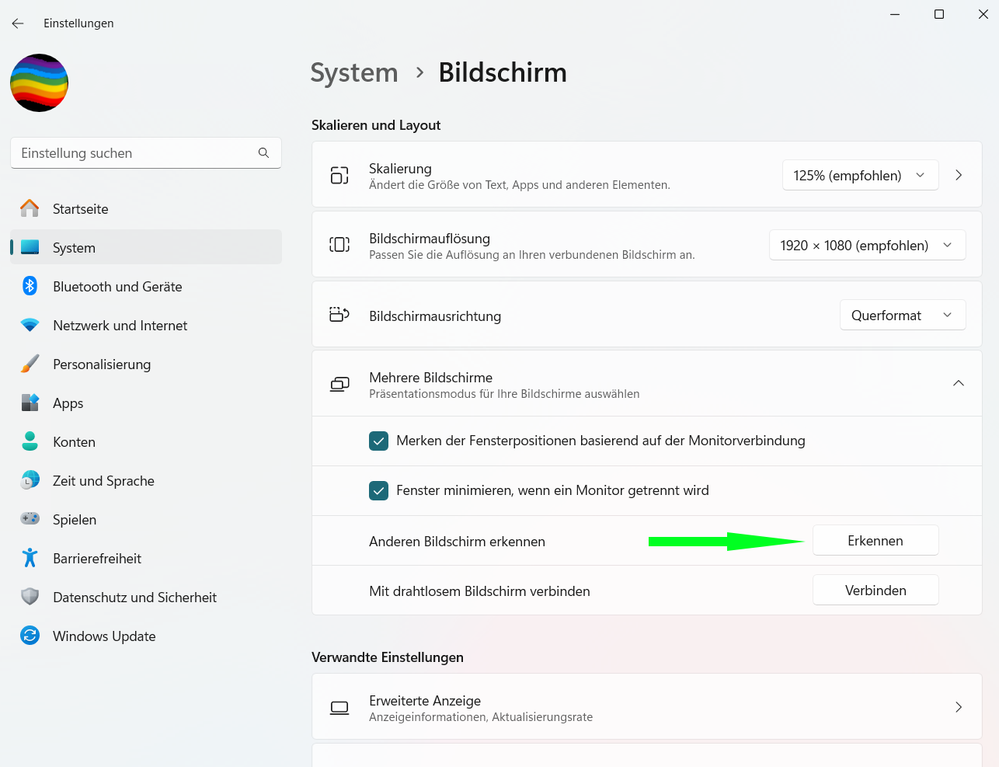The width and height of the screenshot is (999, 767).
Task: Open the Skalierung 125% dropdown
Action: click(860, 175)
